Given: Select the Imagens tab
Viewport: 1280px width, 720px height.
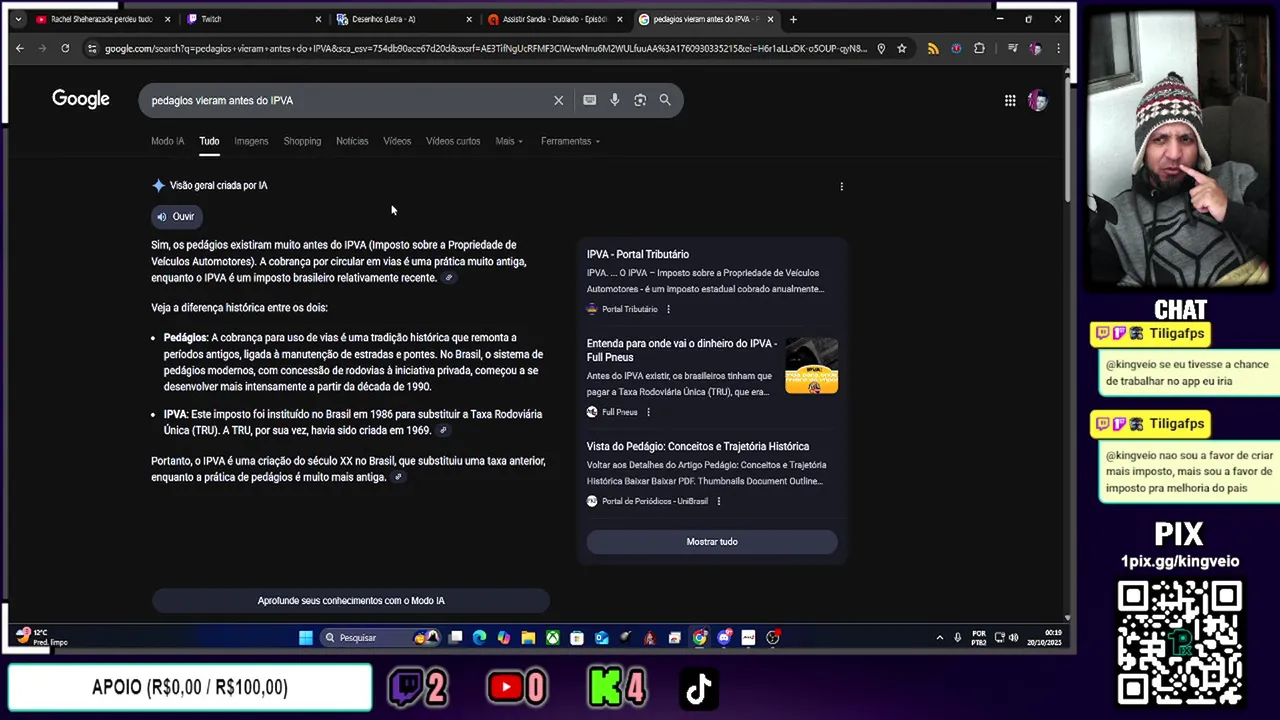Looking at the screenshot, I should (x=251, y=141).
